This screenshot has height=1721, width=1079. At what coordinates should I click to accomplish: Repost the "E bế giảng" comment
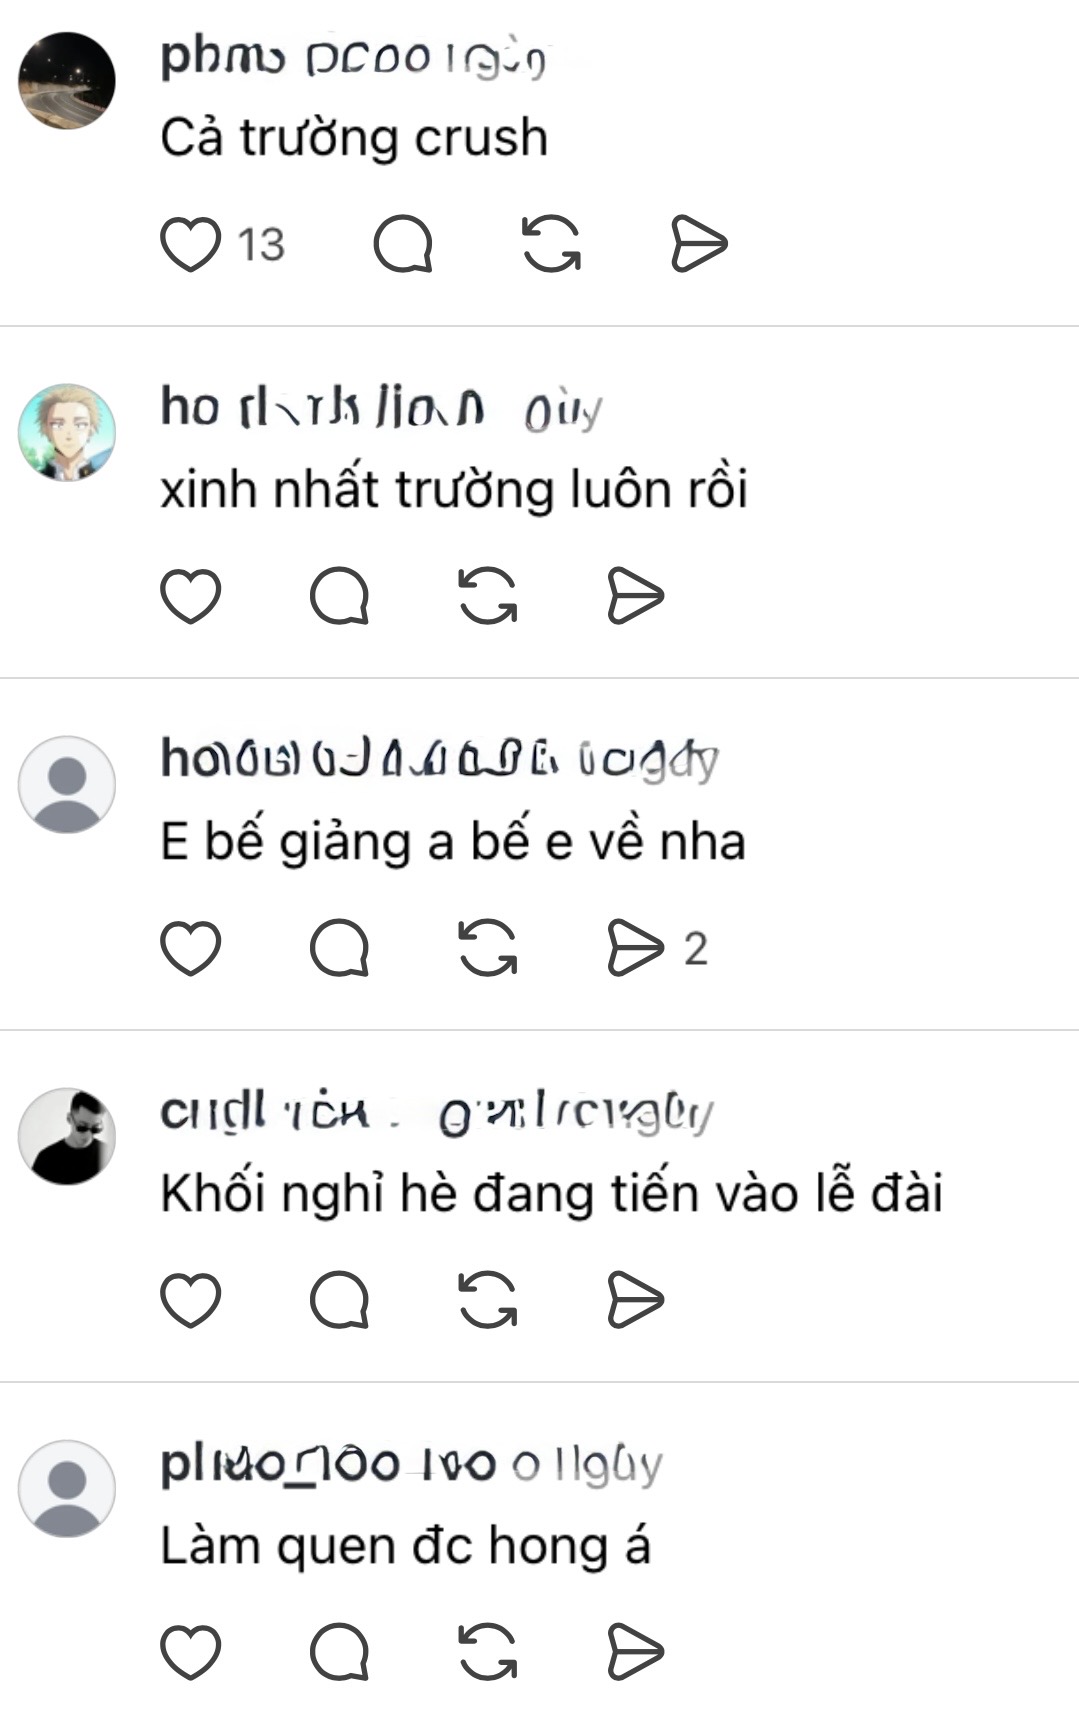click(488, 948)
